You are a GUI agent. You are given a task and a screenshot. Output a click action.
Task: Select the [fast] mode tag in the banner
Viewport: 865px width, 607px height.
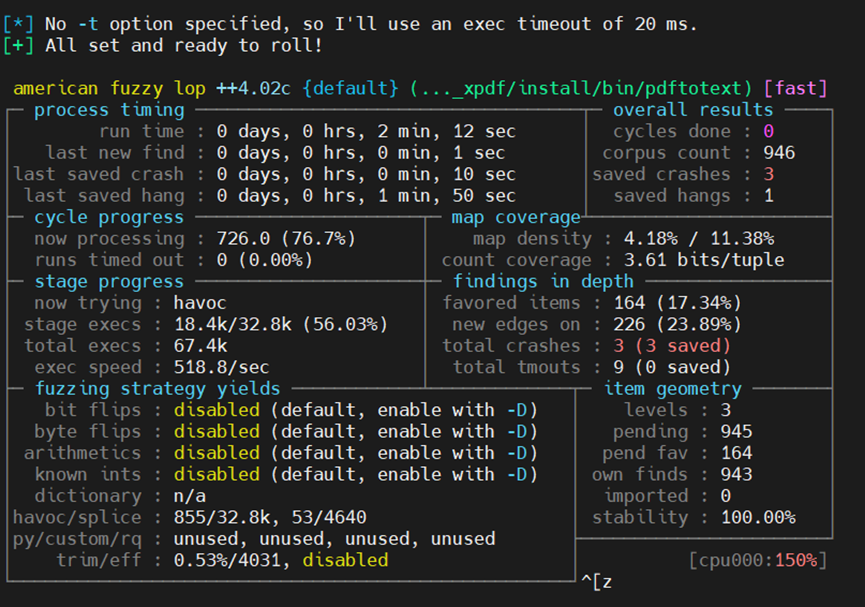(x=795, y=88)
